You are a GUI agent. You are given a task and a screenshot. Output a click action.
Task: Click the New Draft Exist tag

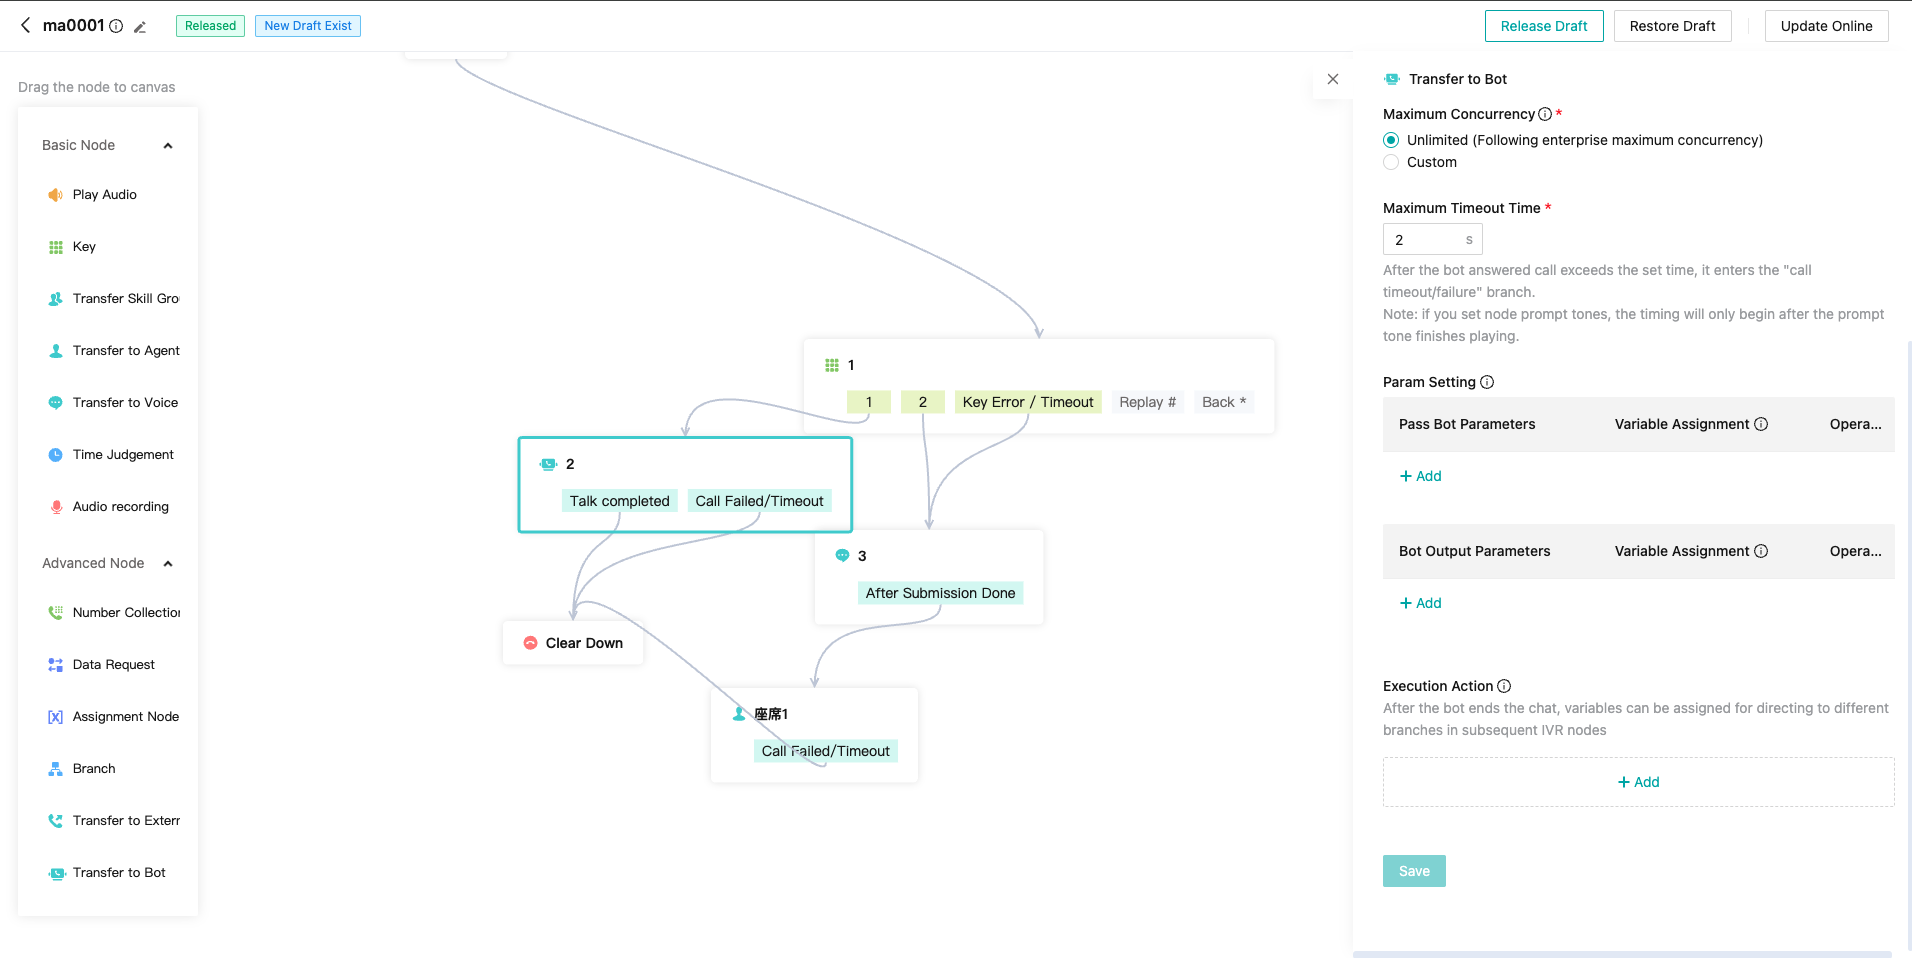click(308, 26)
